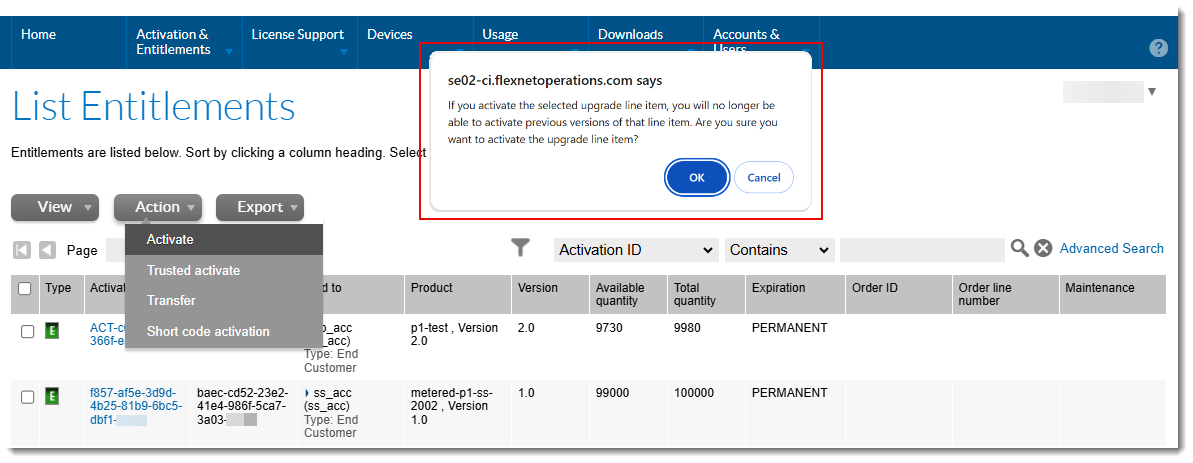Click the help question mark icon
Viewport: 1193px width, 463px height.
click(1158, 48)
